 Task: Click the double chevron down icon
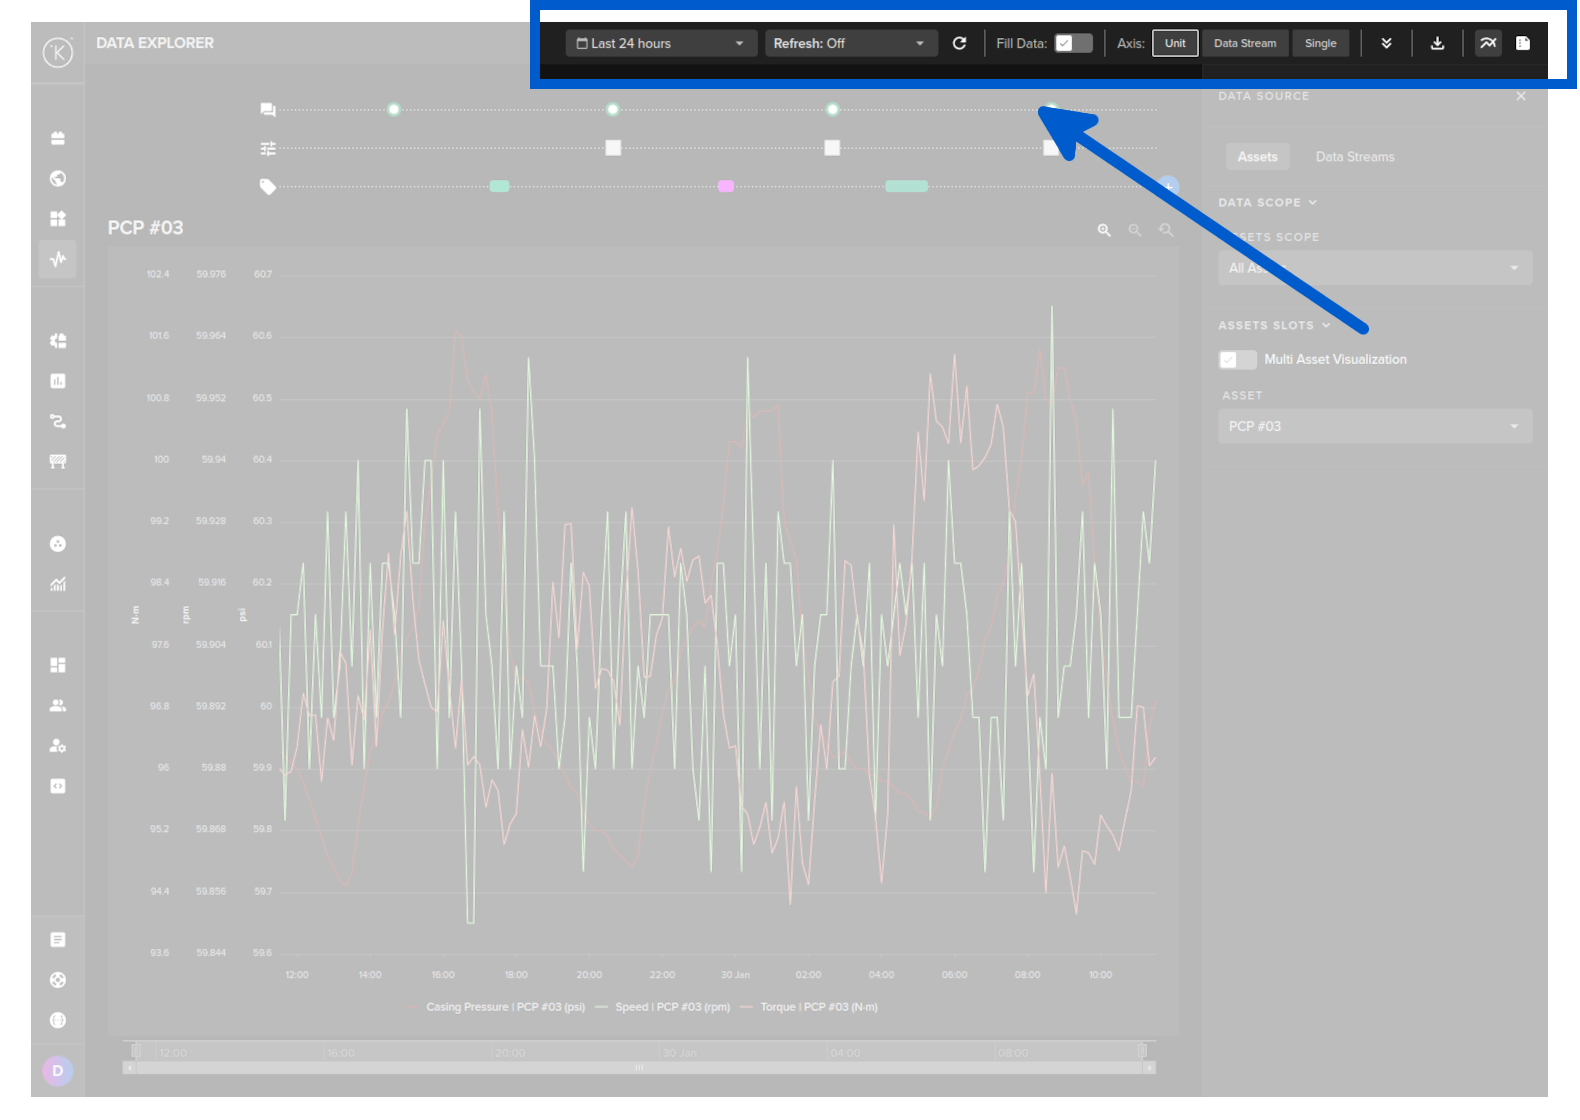coord(1386,44)
